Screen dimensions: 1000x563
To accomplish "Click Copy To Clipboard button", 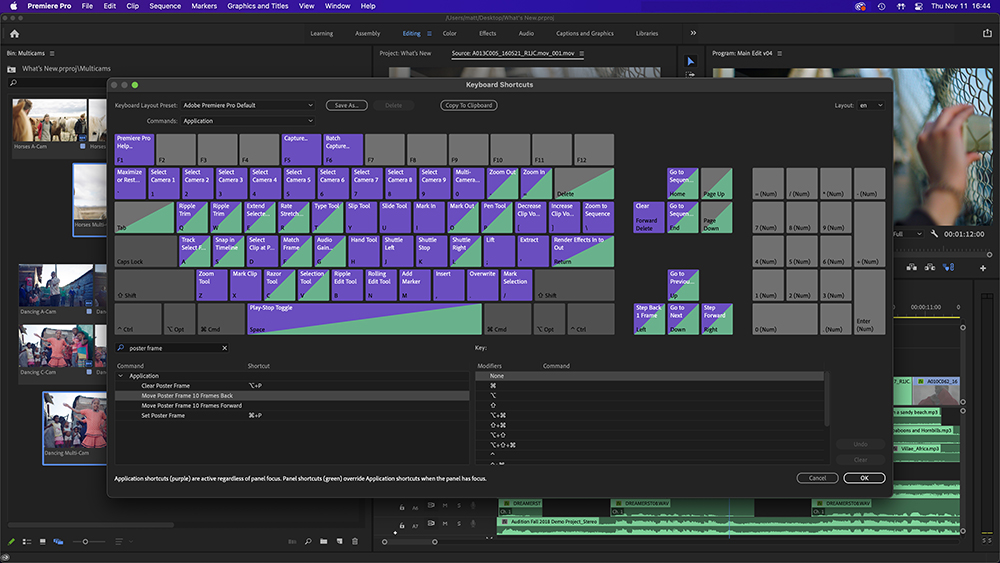I will coord(469,105).
